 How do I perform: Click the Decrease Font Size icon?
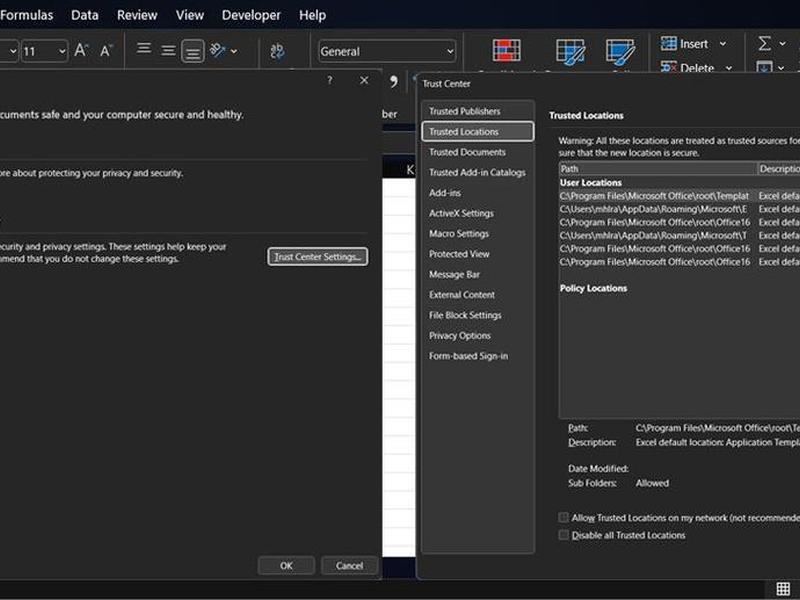[106, 51]
